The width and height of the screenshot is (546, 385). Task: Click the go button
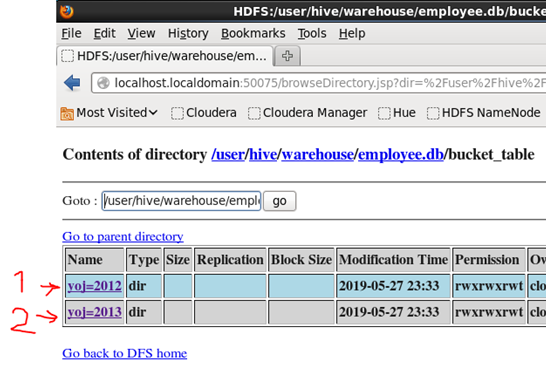click(280, 201)
